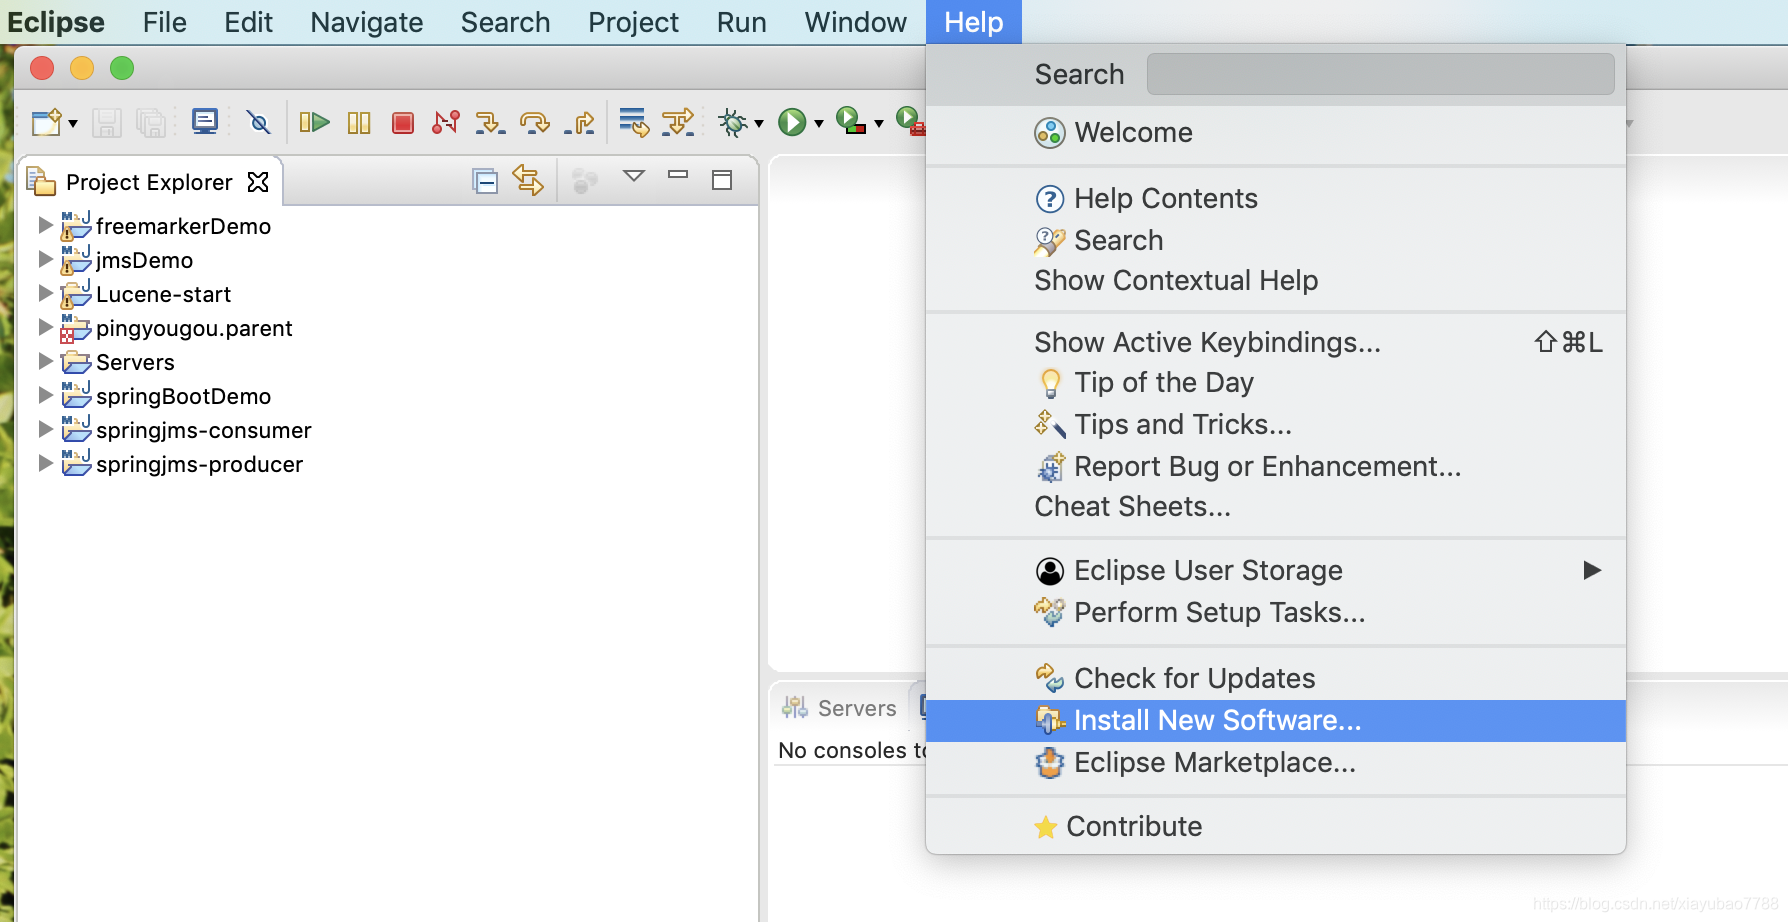Screen dimensions: 1788x922
Task: Click the Coverage run icon
Action: click(850, 121)
